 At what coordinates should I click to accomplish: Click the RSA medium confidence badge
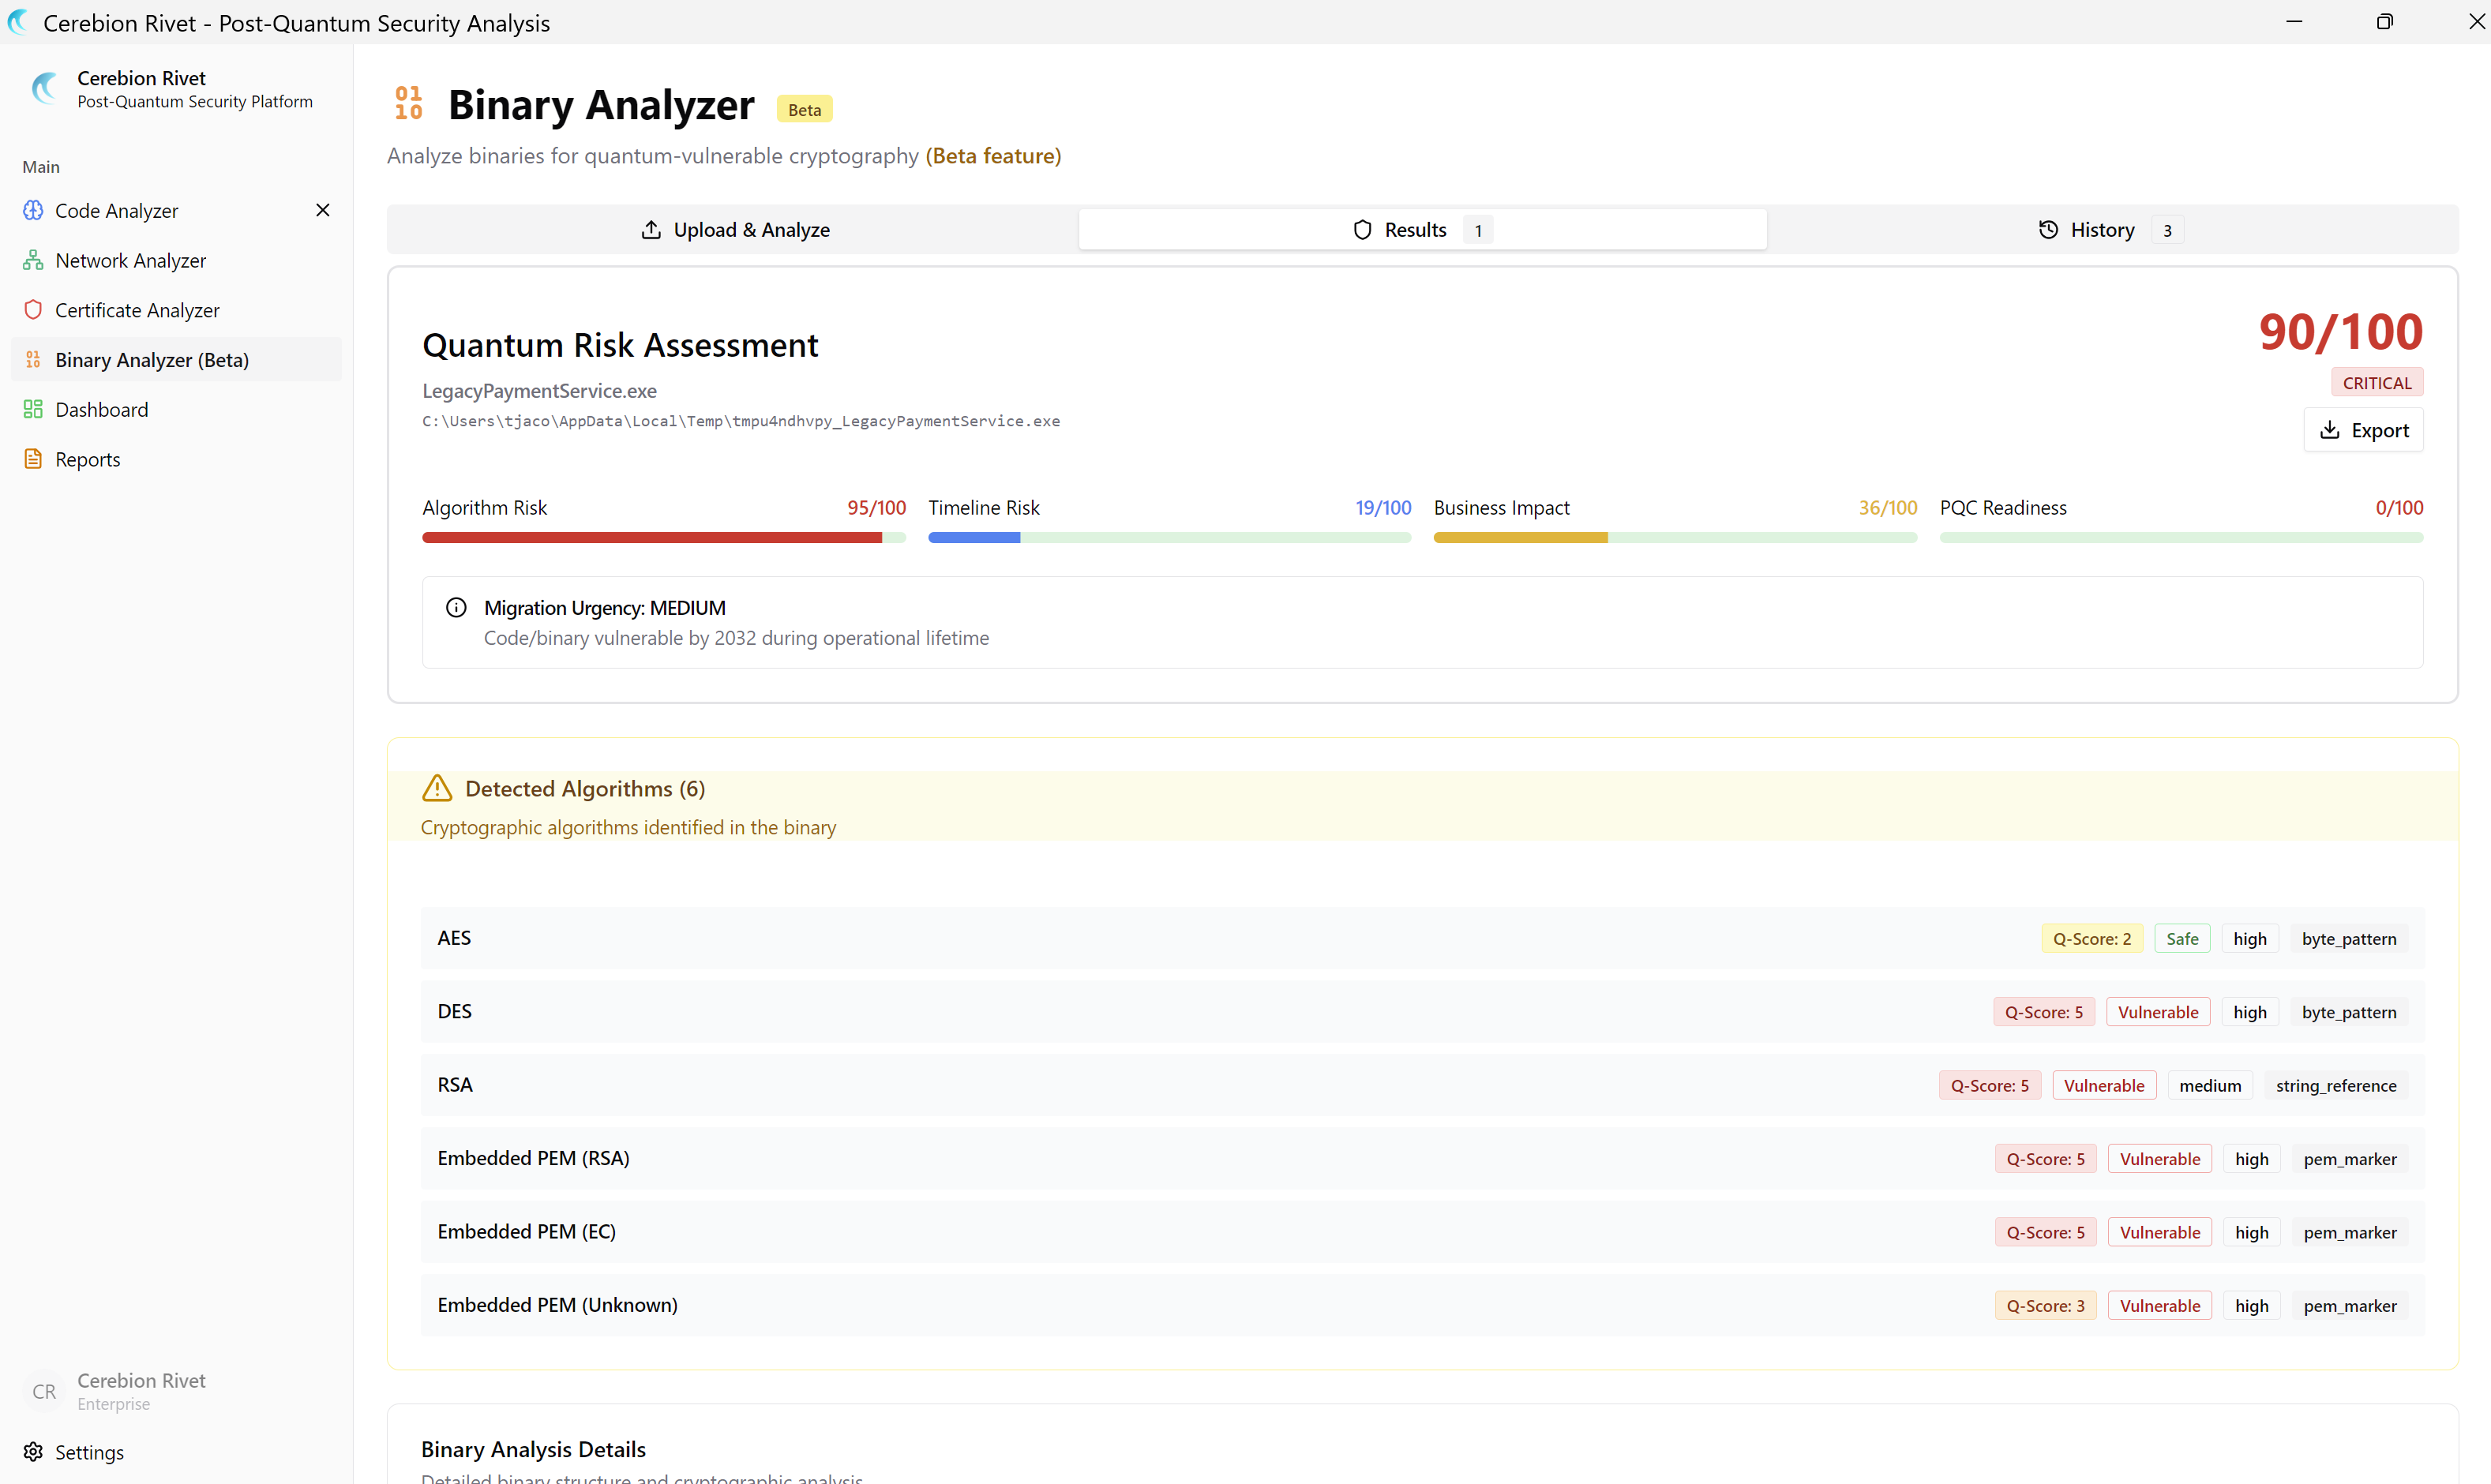pyautogui.click(x=2209, y=1085)
